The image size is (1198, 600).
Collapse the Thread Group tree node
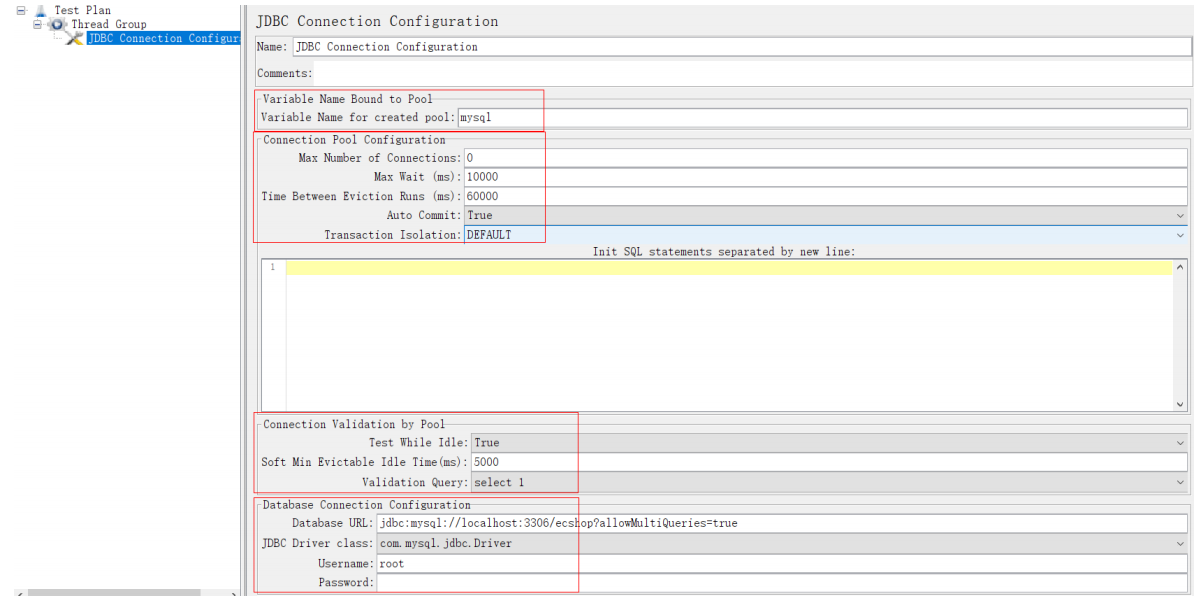[37, 24]
